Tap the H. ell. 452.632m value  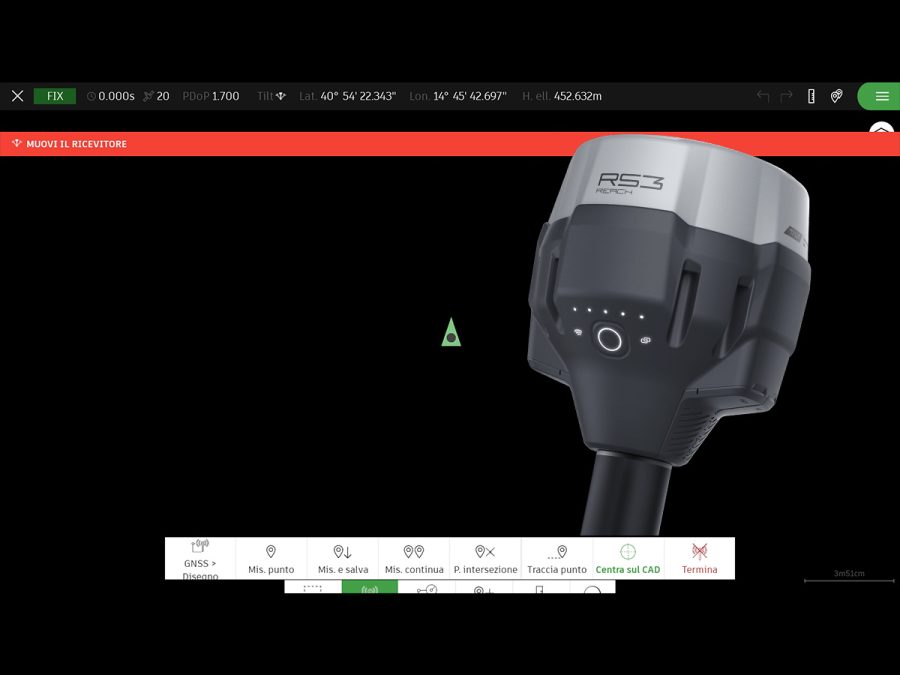(562, 96)
